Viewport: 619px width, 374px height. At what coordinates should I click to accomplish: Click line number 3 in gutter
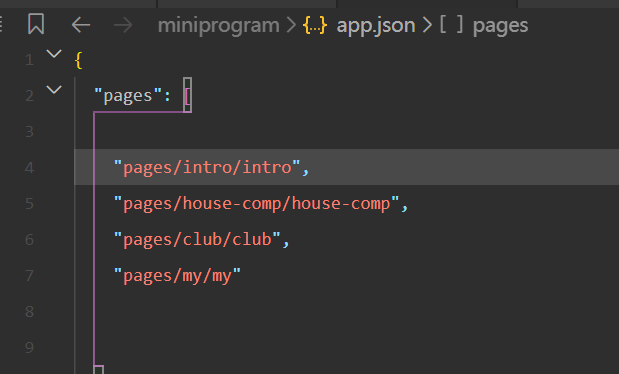[x=29, y=132]
